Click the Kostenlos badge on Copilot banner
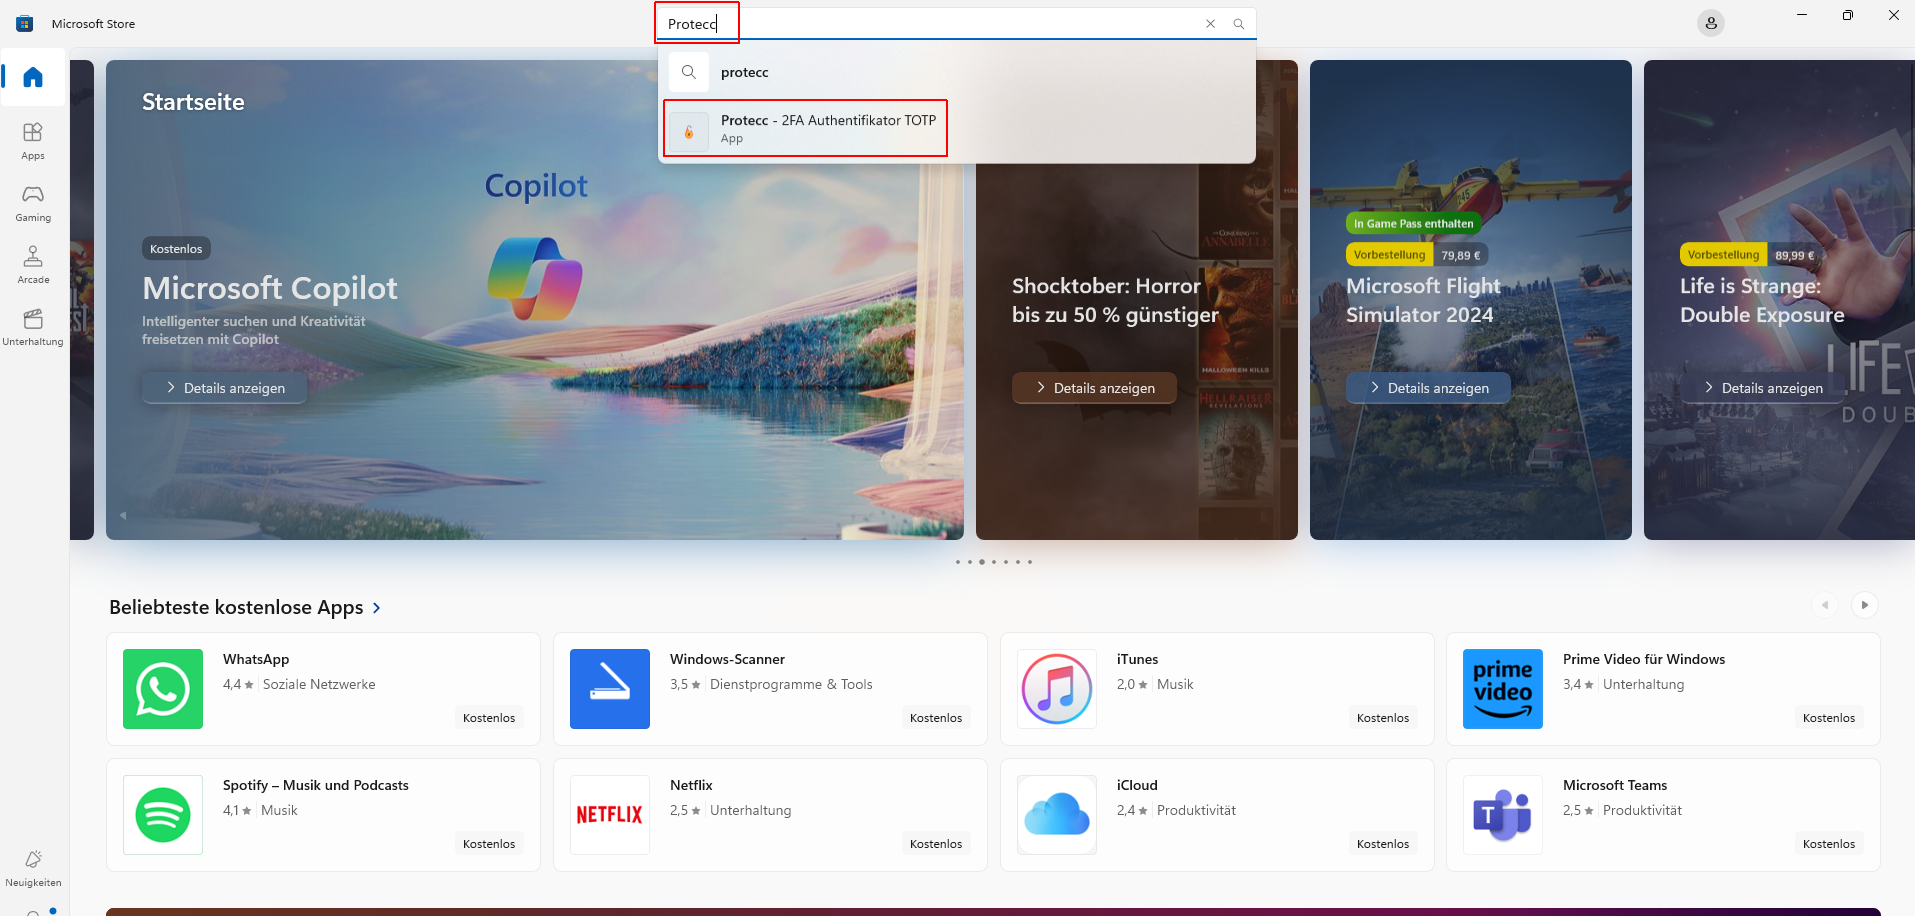The image size is (1915, 916). [176, 249]
